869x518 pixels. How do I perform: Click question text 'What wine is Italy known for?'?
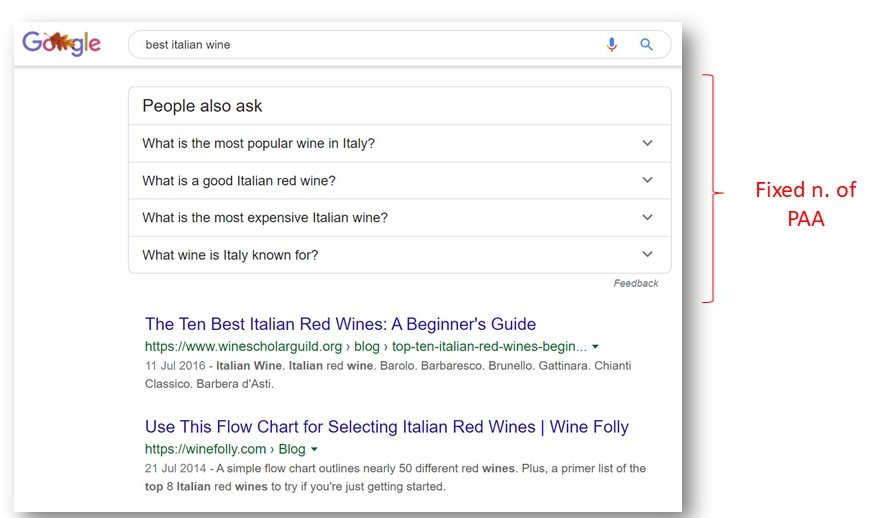tap(230, 255)
